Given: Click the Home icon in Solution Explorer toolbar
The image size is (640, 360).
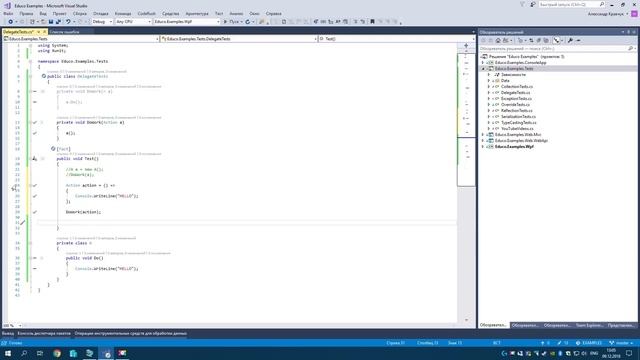Looking at the screenshot, I should coord(498,40).
